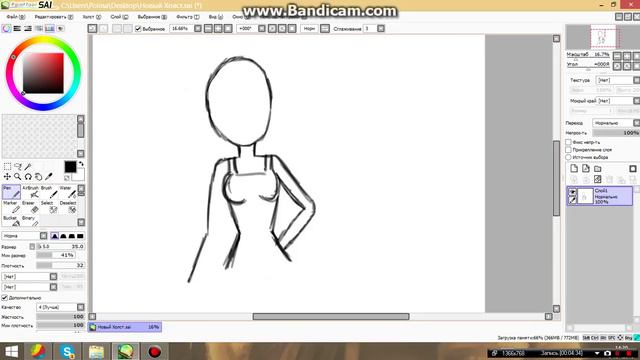
Task: Select the Marker tool
Action: click(x=11, y=207)
